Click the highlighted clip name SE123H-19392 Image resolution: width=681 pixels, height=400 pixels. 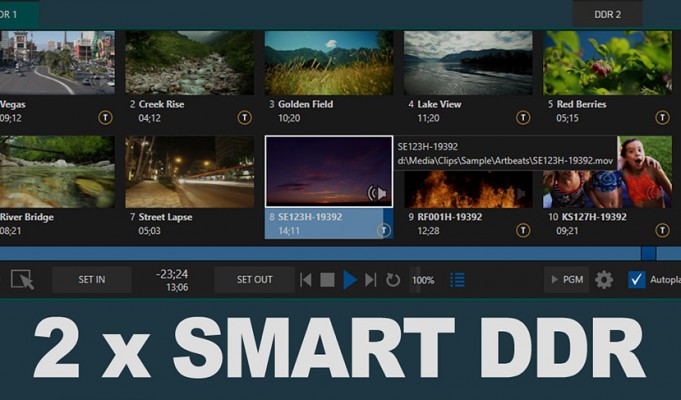click(310, 217)
